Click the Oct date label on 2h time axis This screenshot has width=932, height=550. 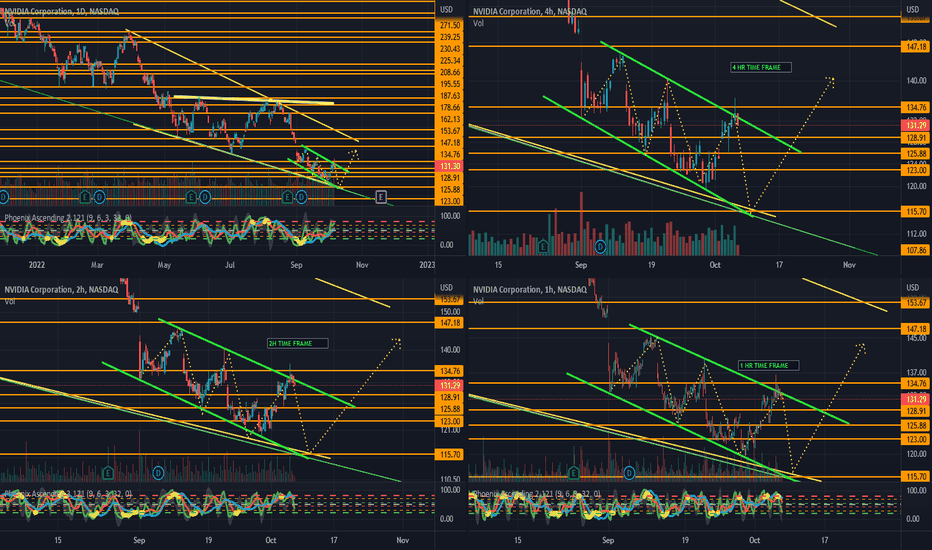pyautogui.click(x=271, y=540)
